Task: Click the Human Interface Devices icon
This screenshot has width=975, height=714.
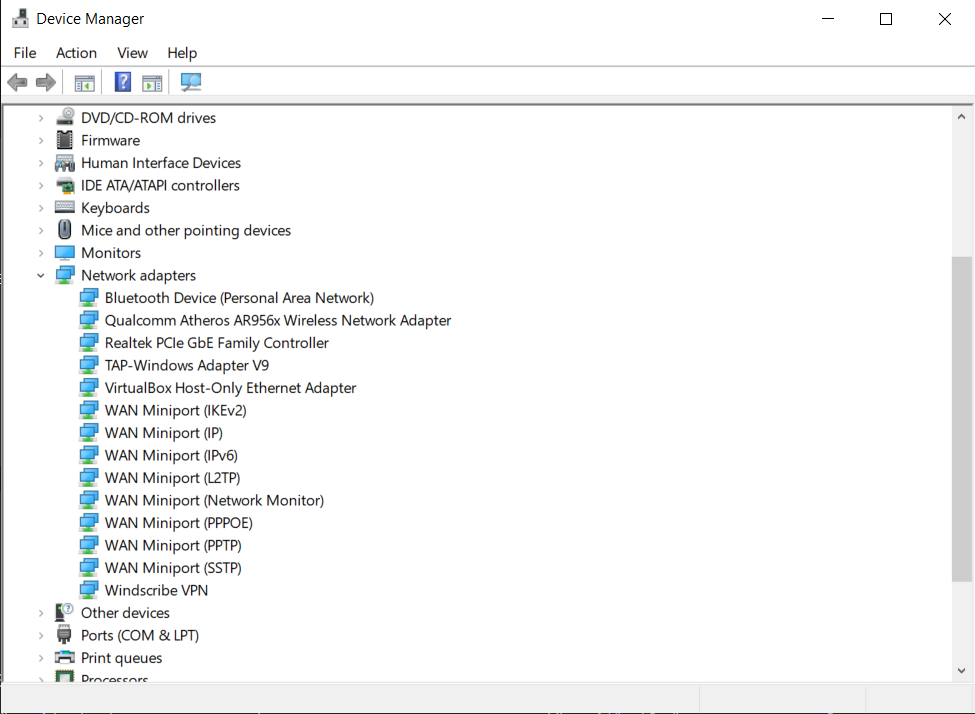Action: point(65,163)
